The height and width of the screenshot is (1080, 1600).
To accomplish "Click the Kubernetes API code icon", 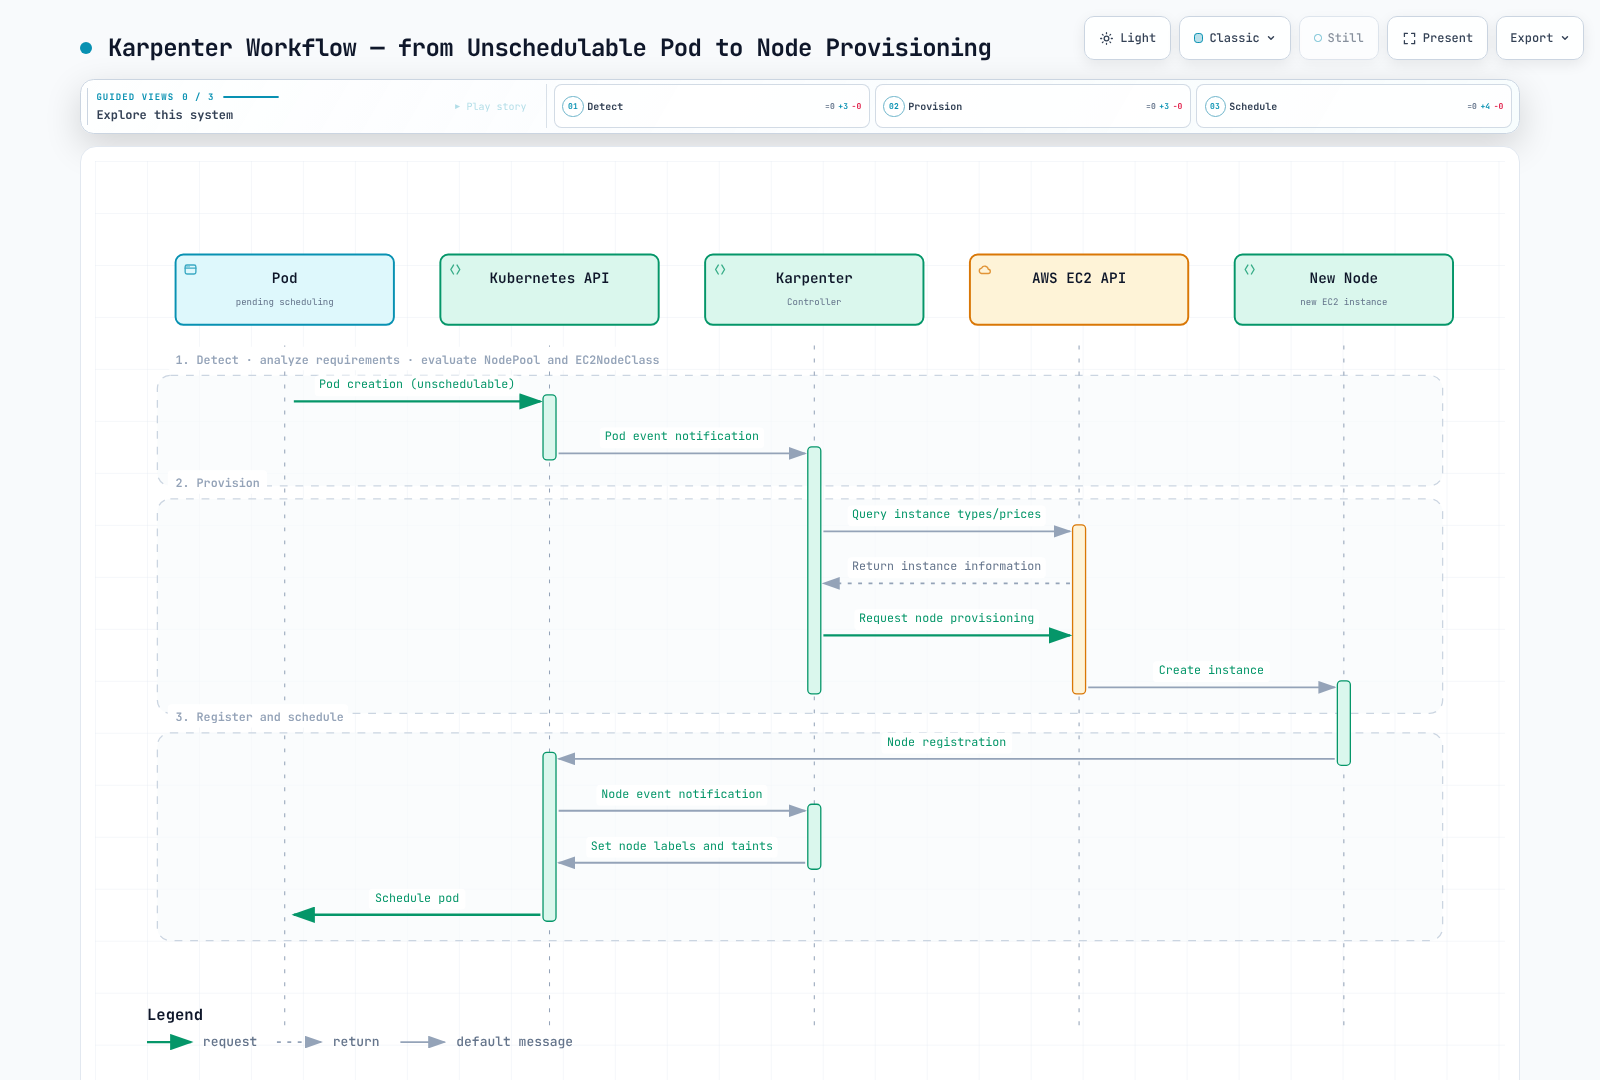I will coord(455,270).
